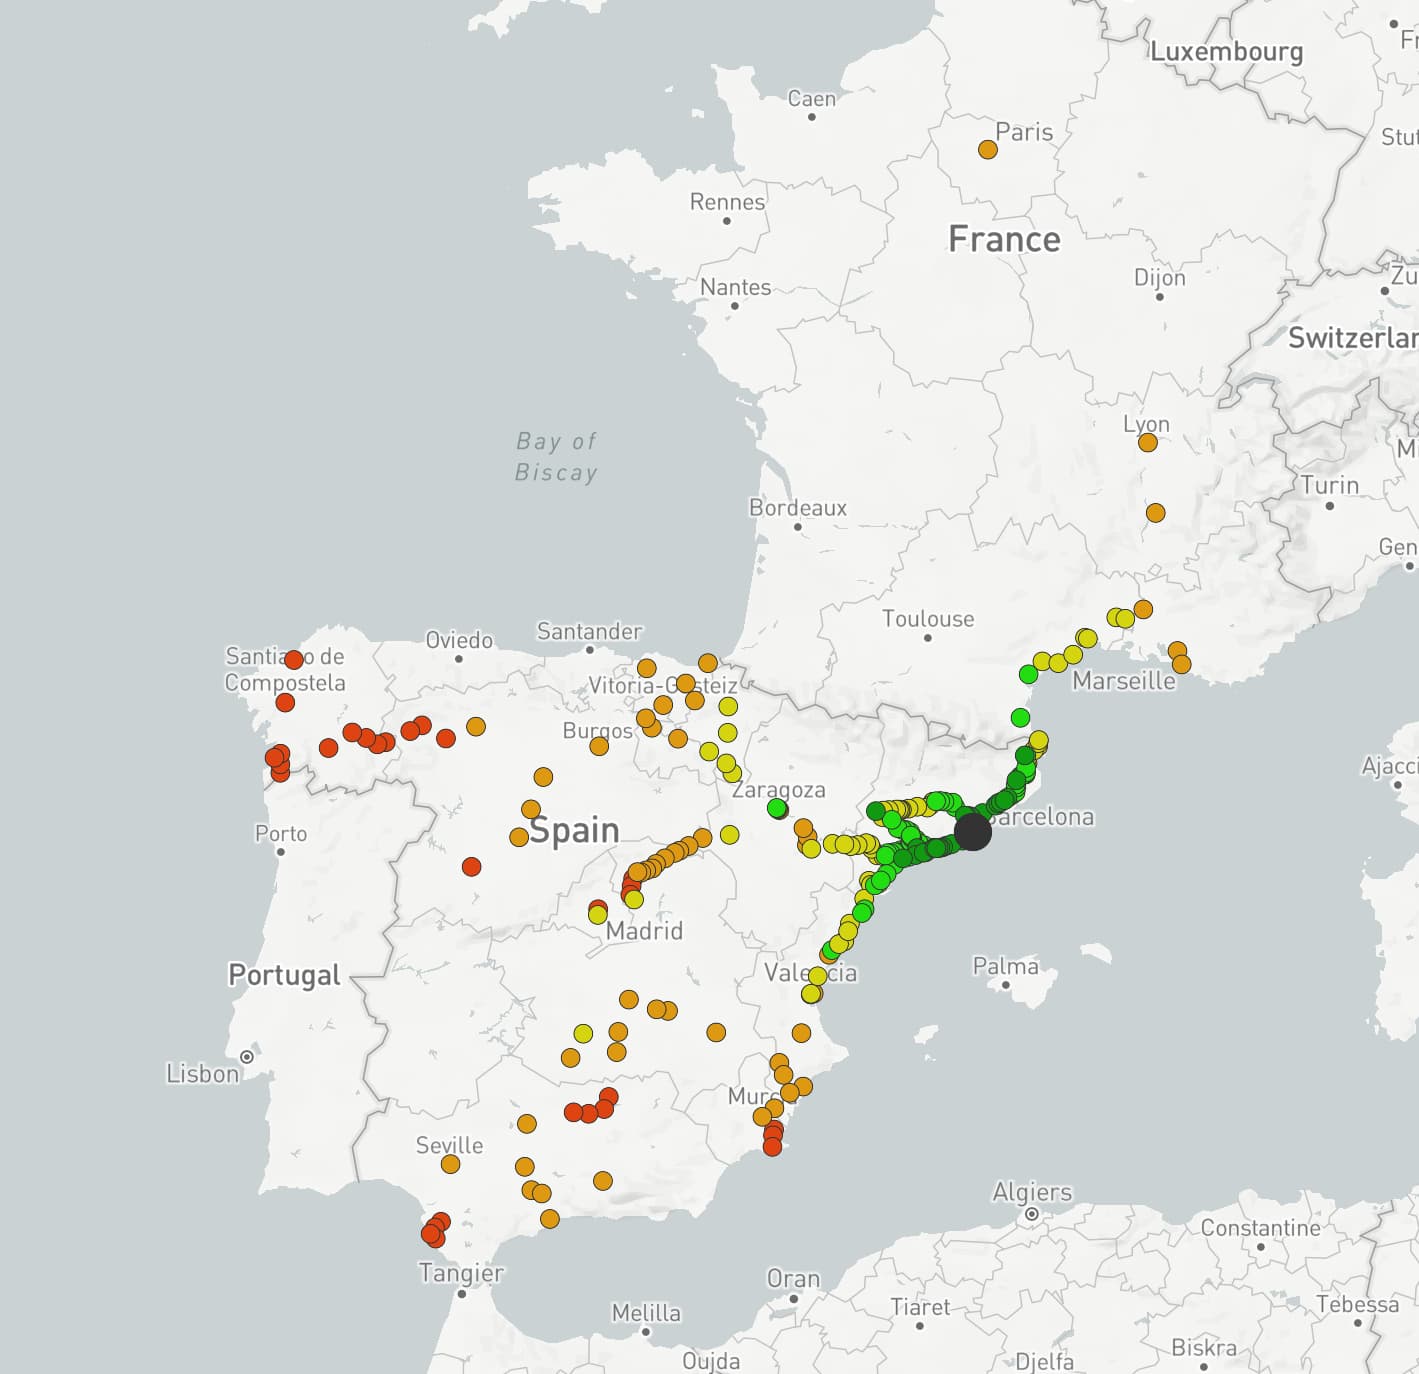Screen dimensions: 1419x1374
Task: Click the Toulouse city label
Action: coord(927,619)
